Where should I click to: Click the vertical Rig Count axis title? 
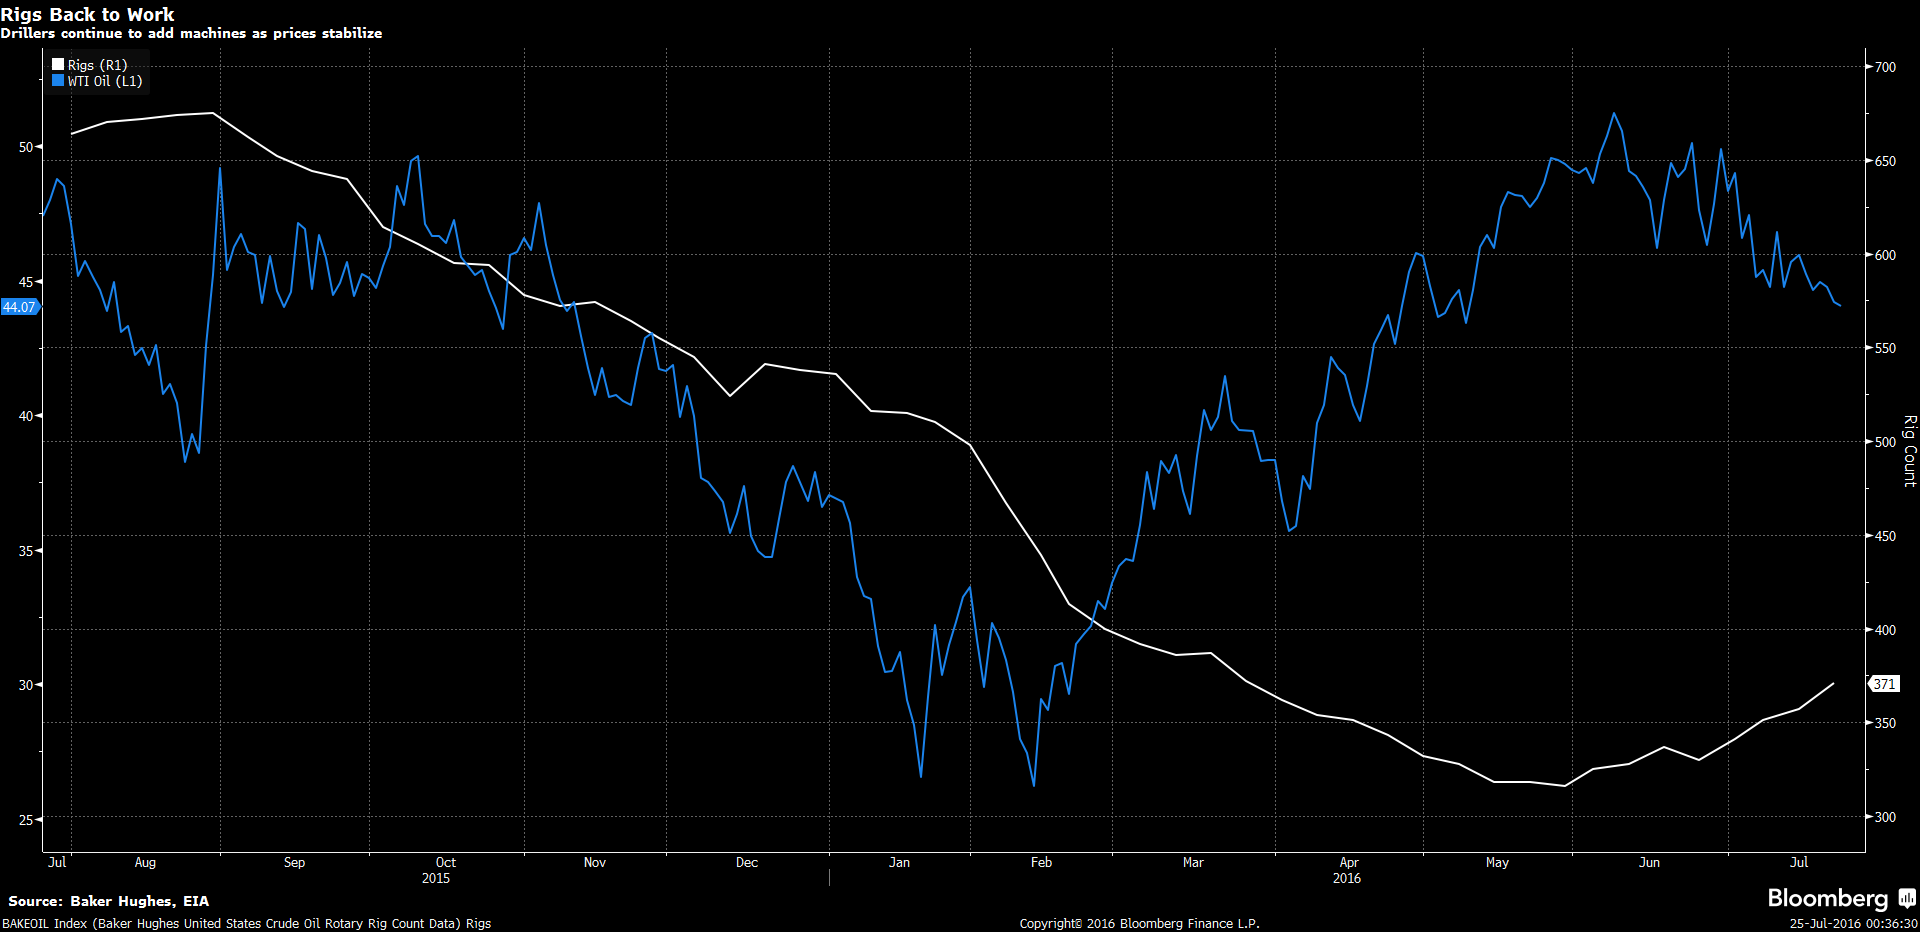point(1909,451)
